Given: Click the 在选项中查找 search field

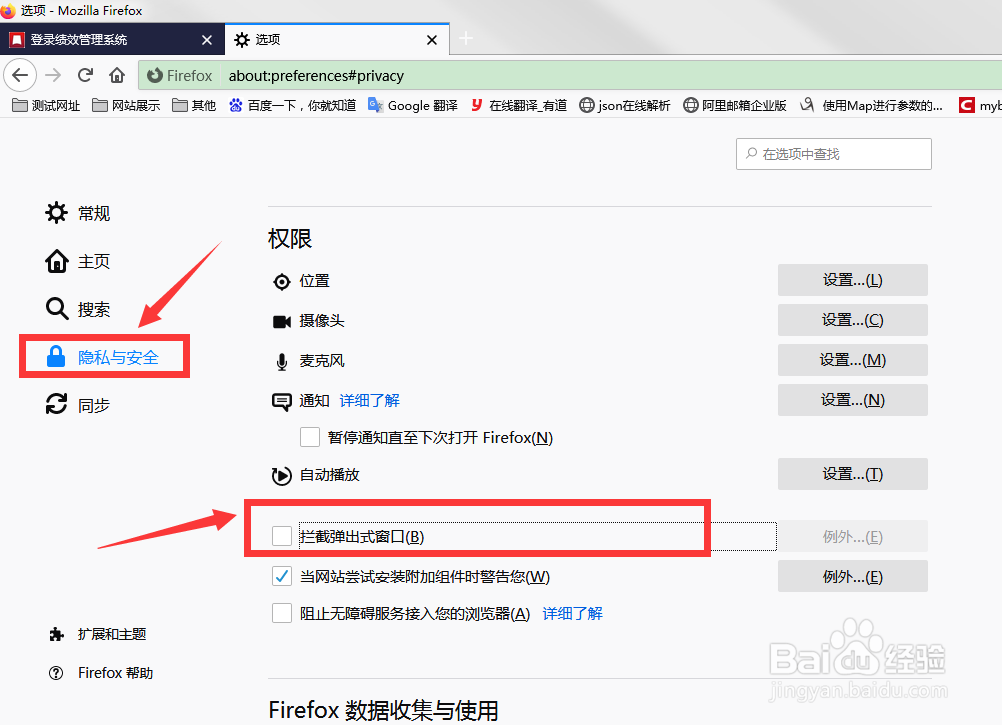Looking at the screenshot, I should (x=833, y=154).
